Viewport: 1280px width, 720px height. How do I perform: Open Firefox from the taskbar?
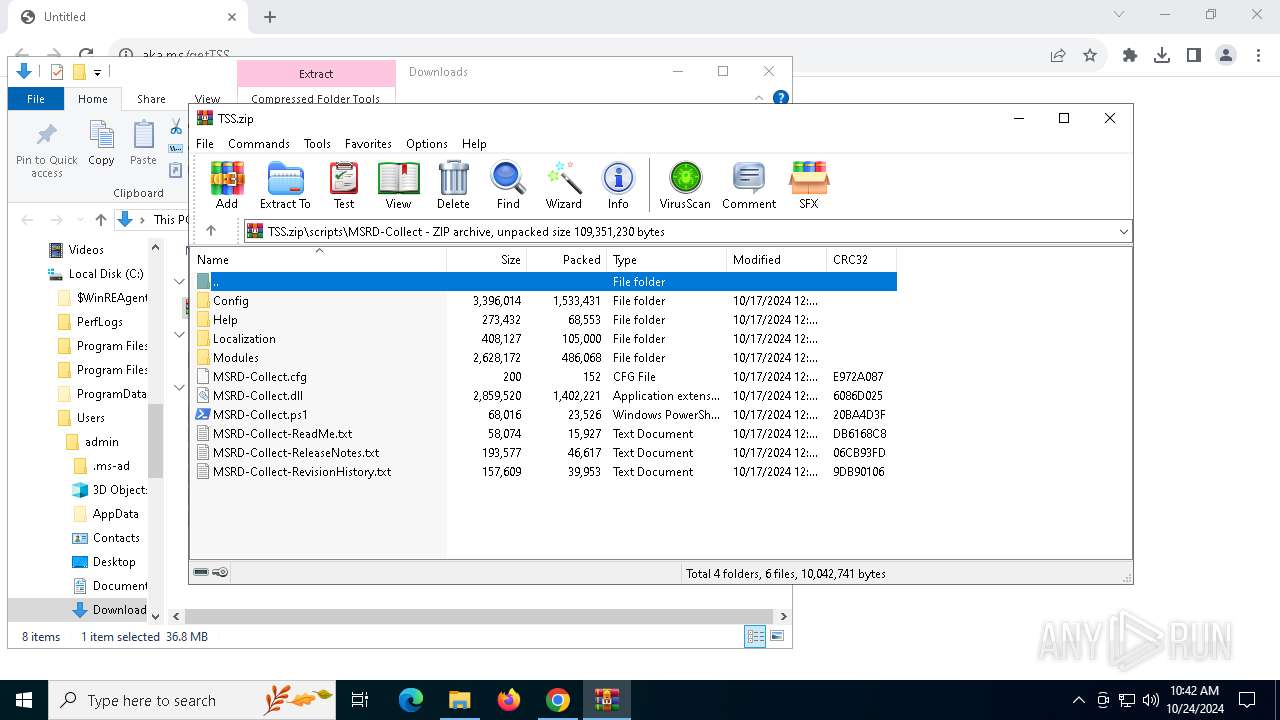click(509, 700)
